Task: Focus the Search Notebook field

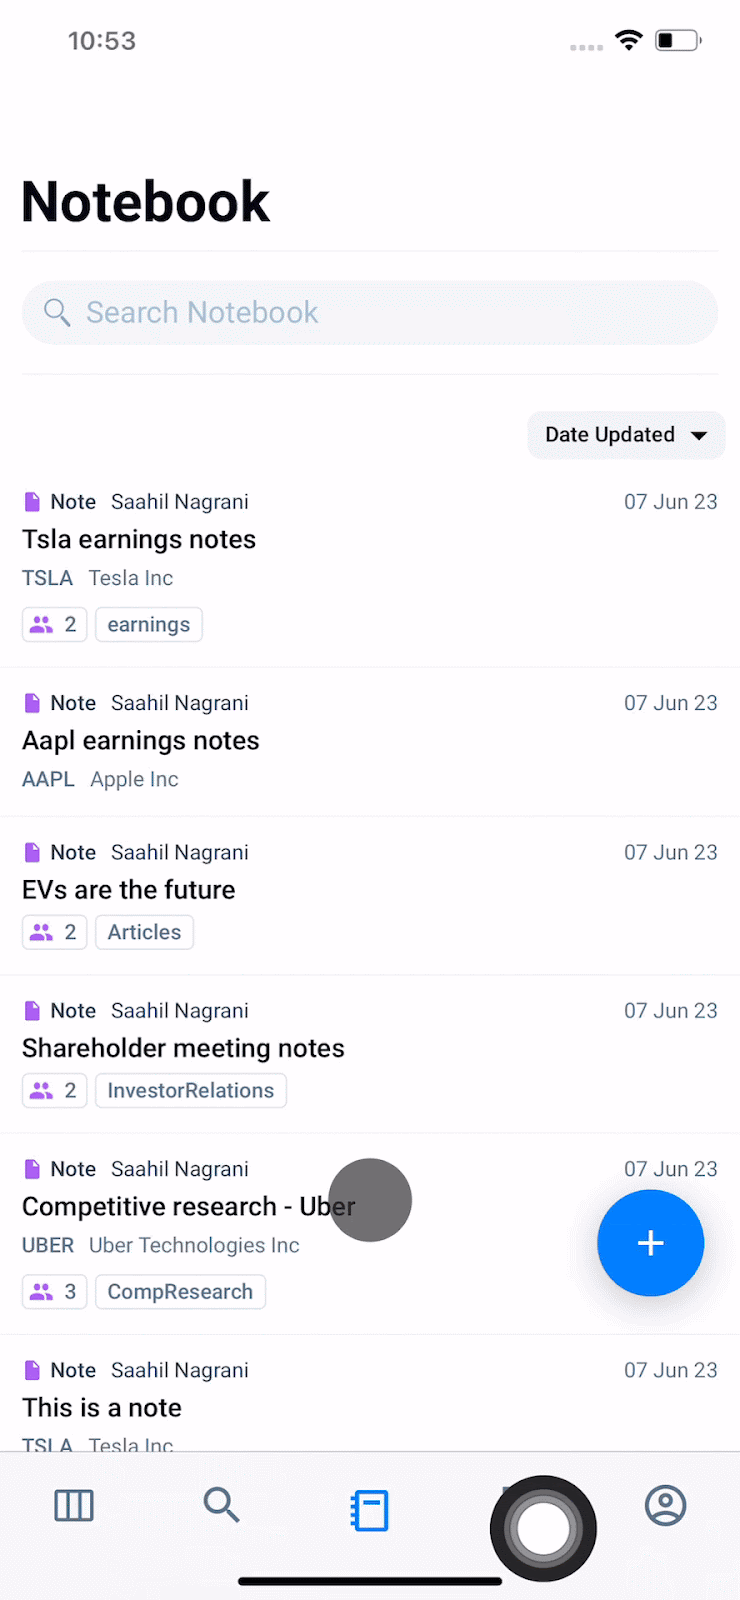Action: pos(370,313)
